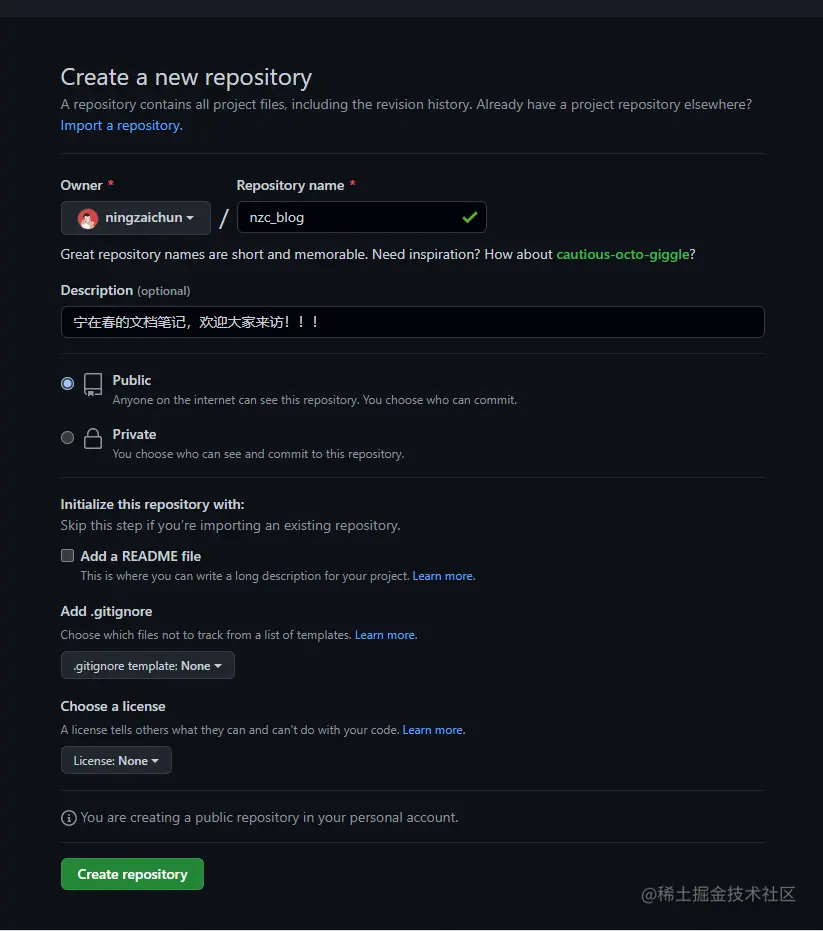Open the License selection dropdown
This screenshot has width=823, height=931.
(115, 760)
